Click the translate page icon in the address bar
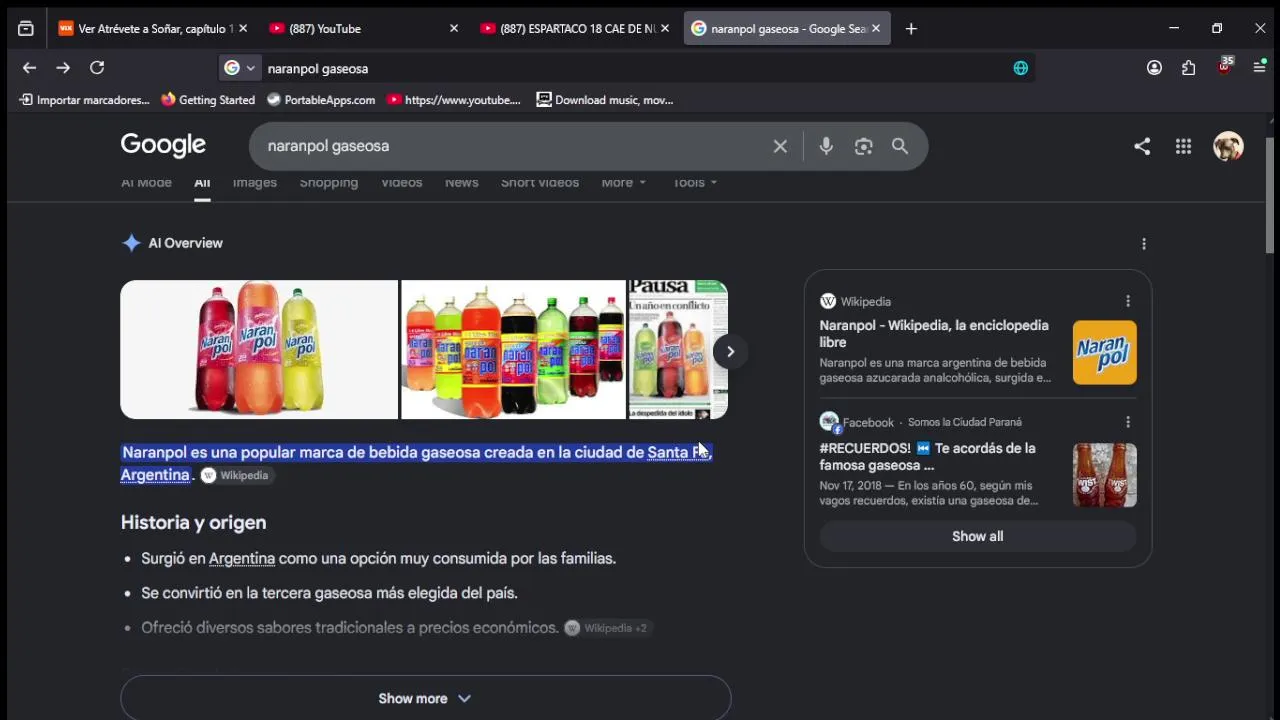Image resolution: width=1280 pixels, height=720 pixels. pyautogui.click(x=1020, y=68)
